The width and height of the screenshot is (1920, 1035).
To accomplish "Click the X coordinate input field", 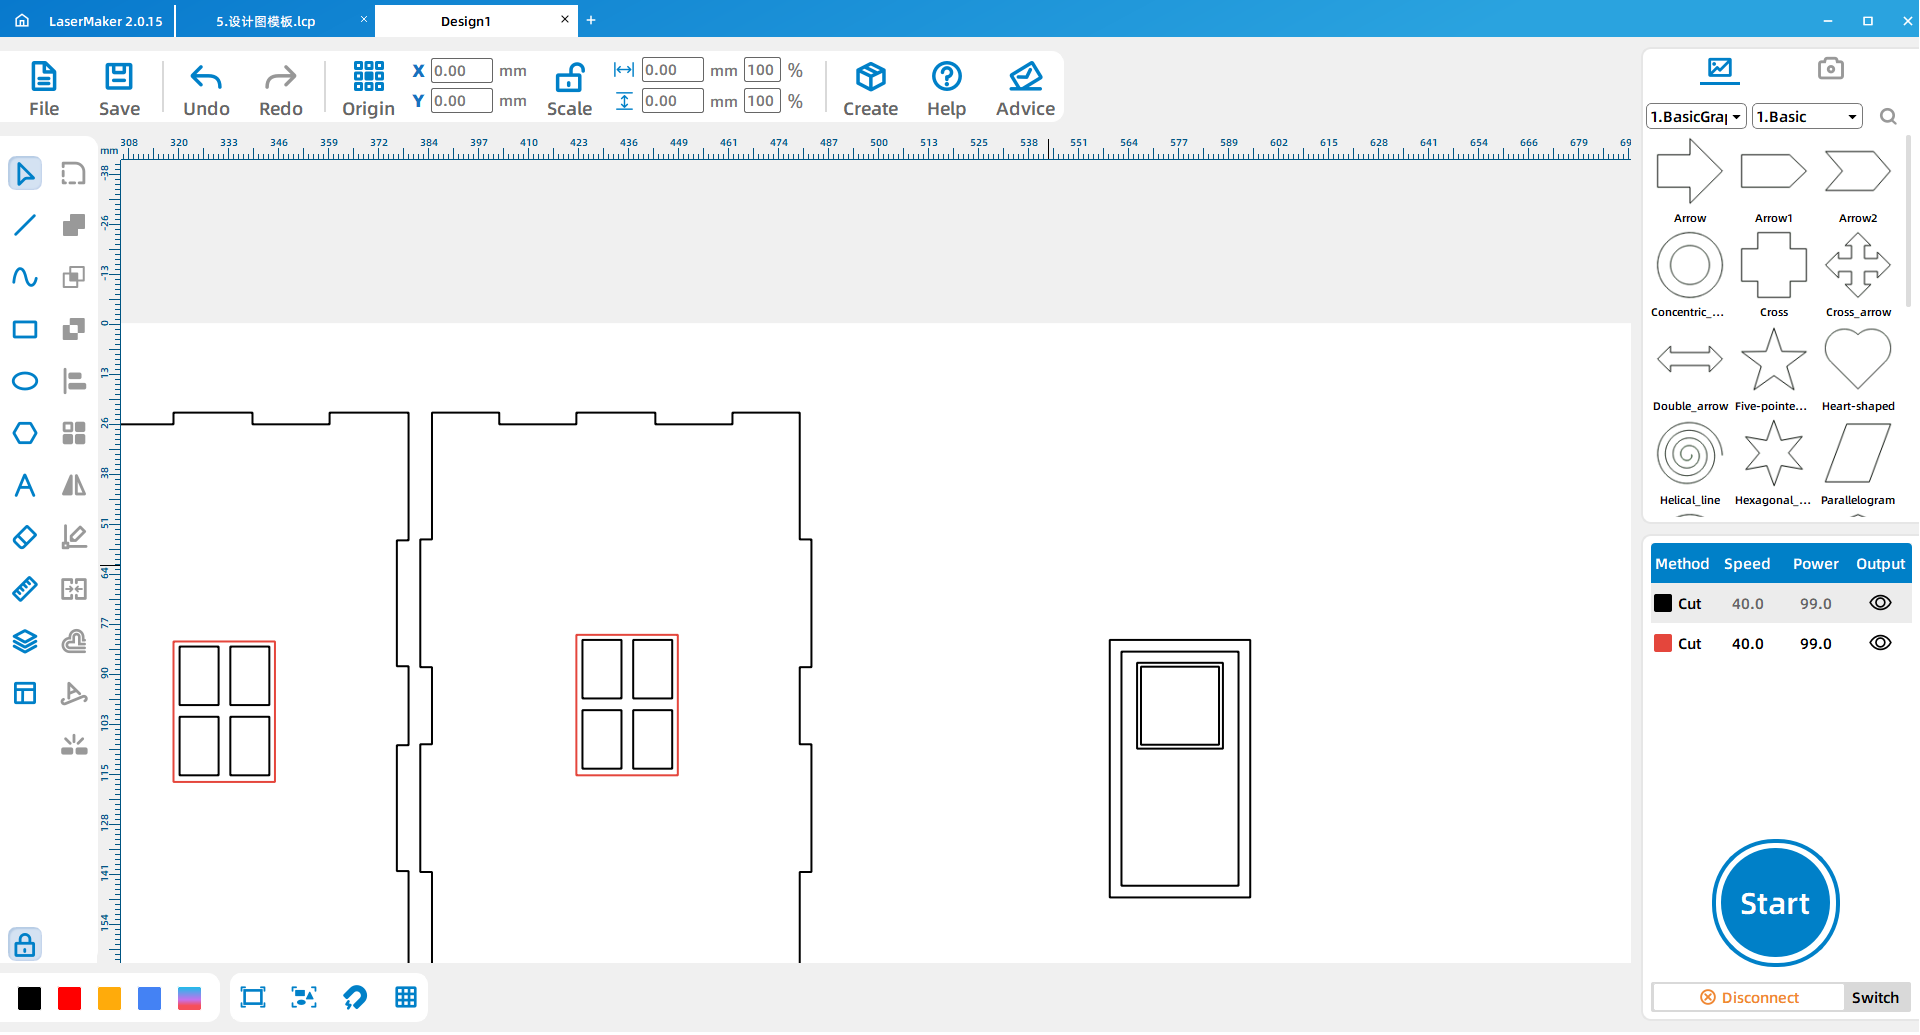I will 461,70.
